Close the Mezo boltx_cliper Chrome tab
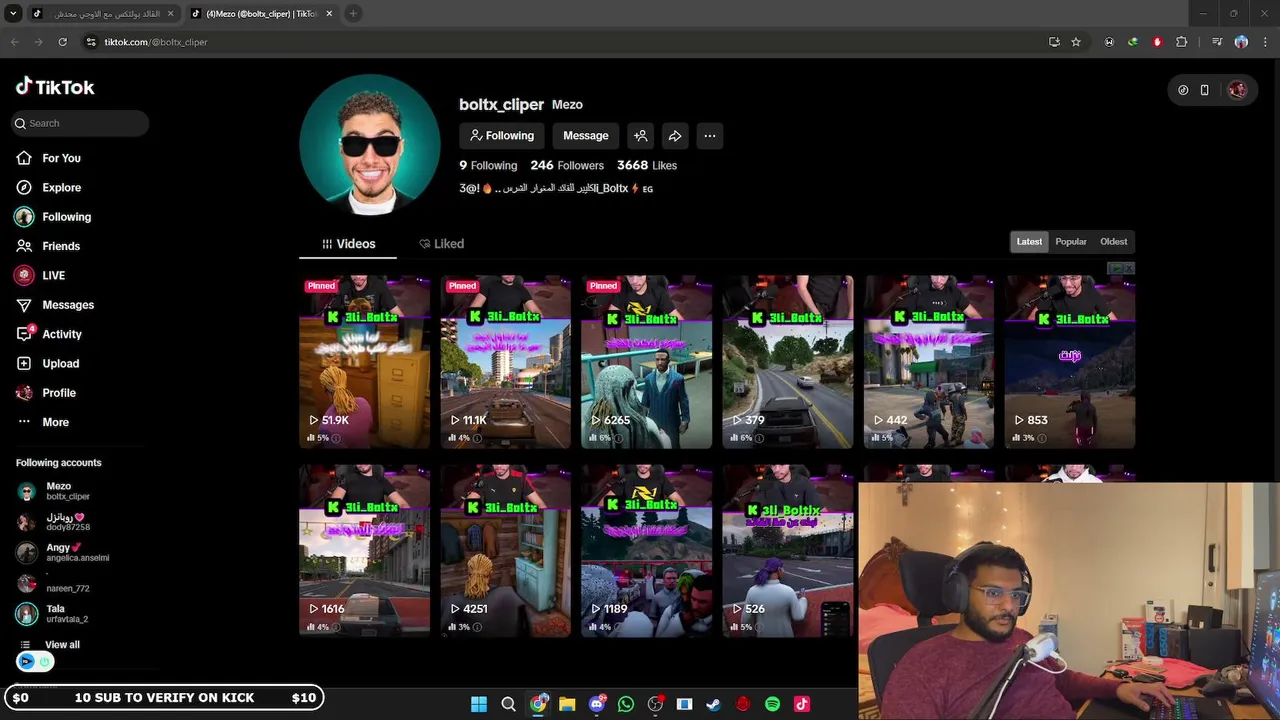 (329, 14)
